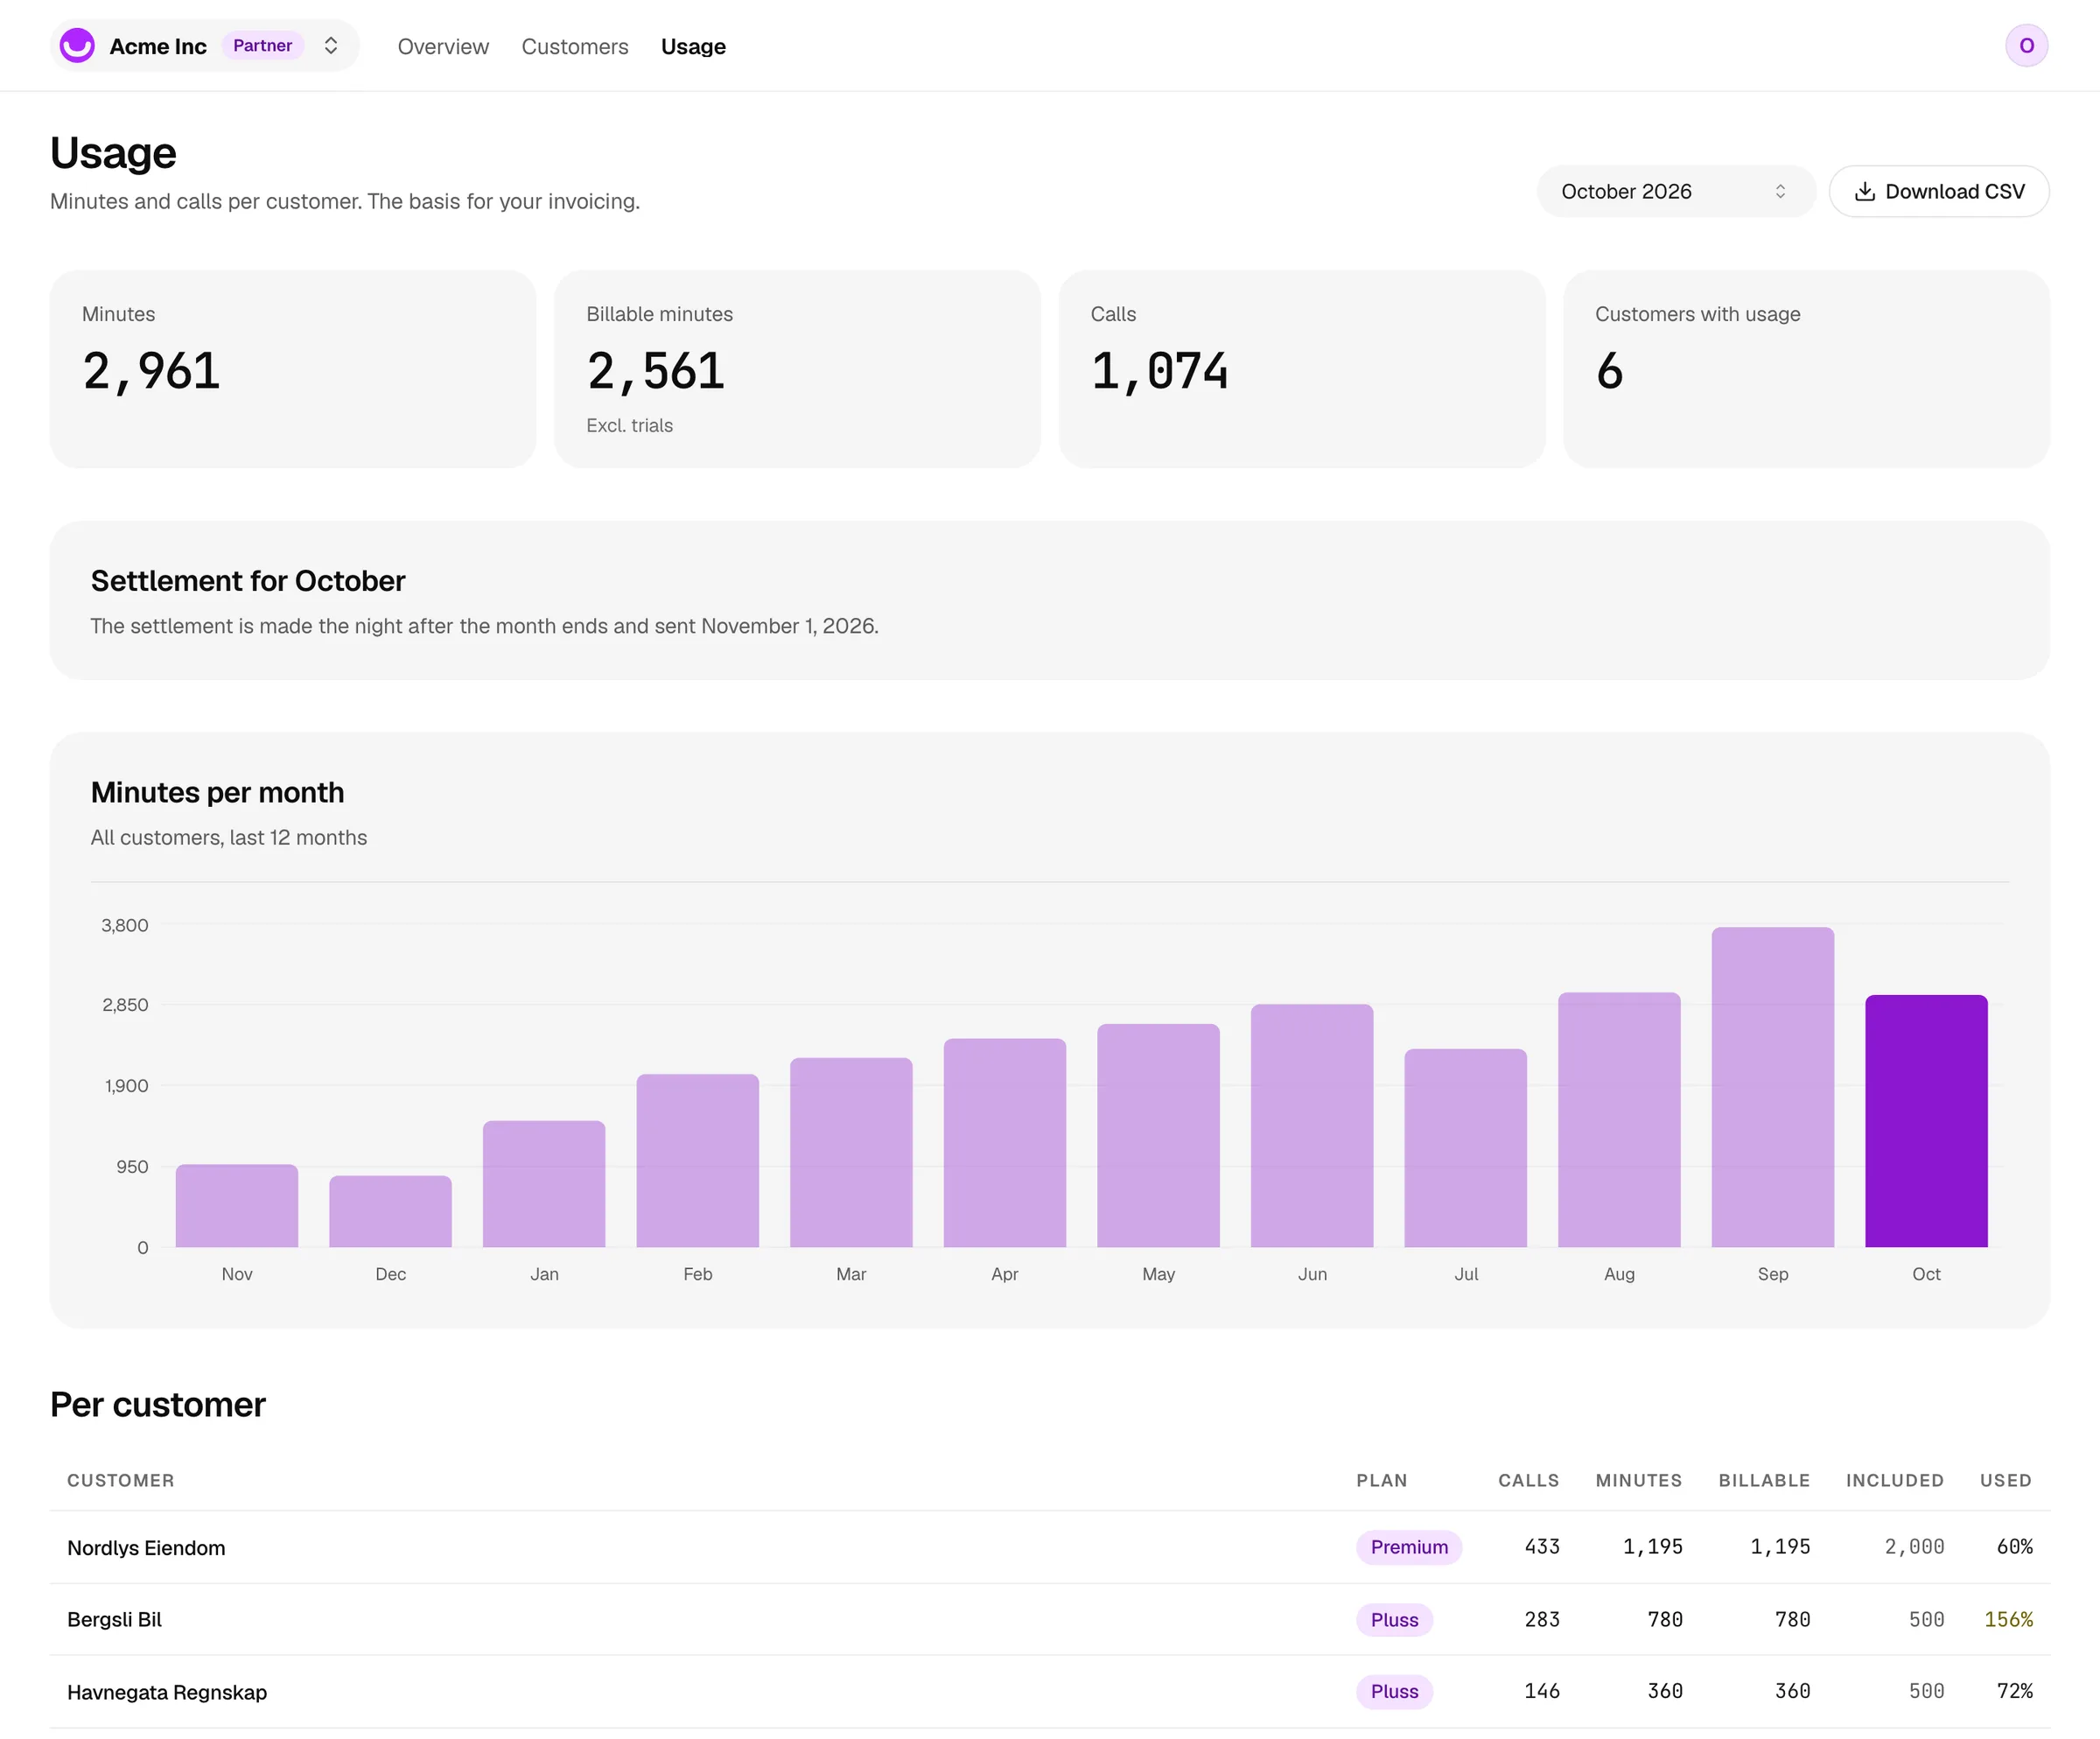Click the highlighted Oct bar in the chart
The height and width of the screenshot is (1739, 2100).
(1926, 1121)
